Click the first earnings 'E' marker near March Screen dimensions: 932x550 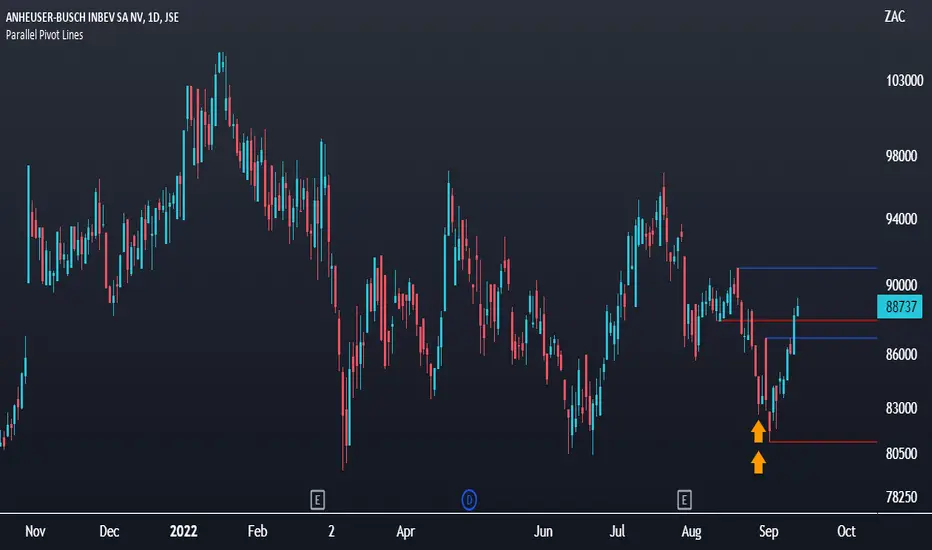(317, 500)
